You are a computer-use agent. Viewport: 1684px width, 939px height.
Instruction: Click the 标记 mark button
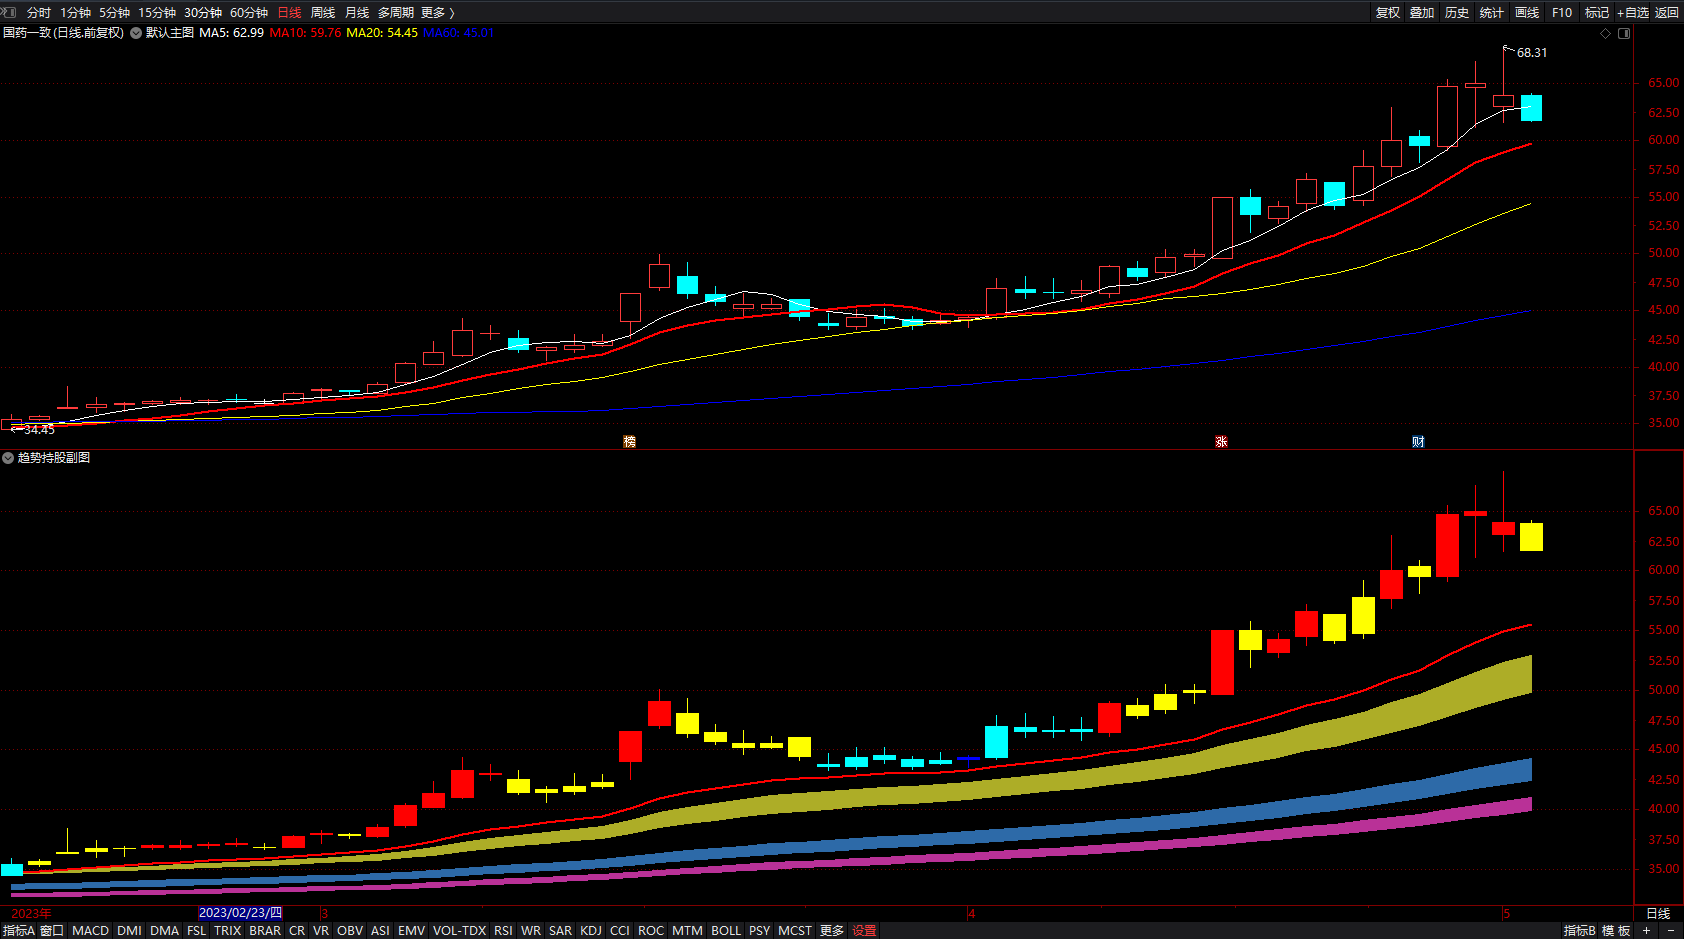(x=1597, y=12)
